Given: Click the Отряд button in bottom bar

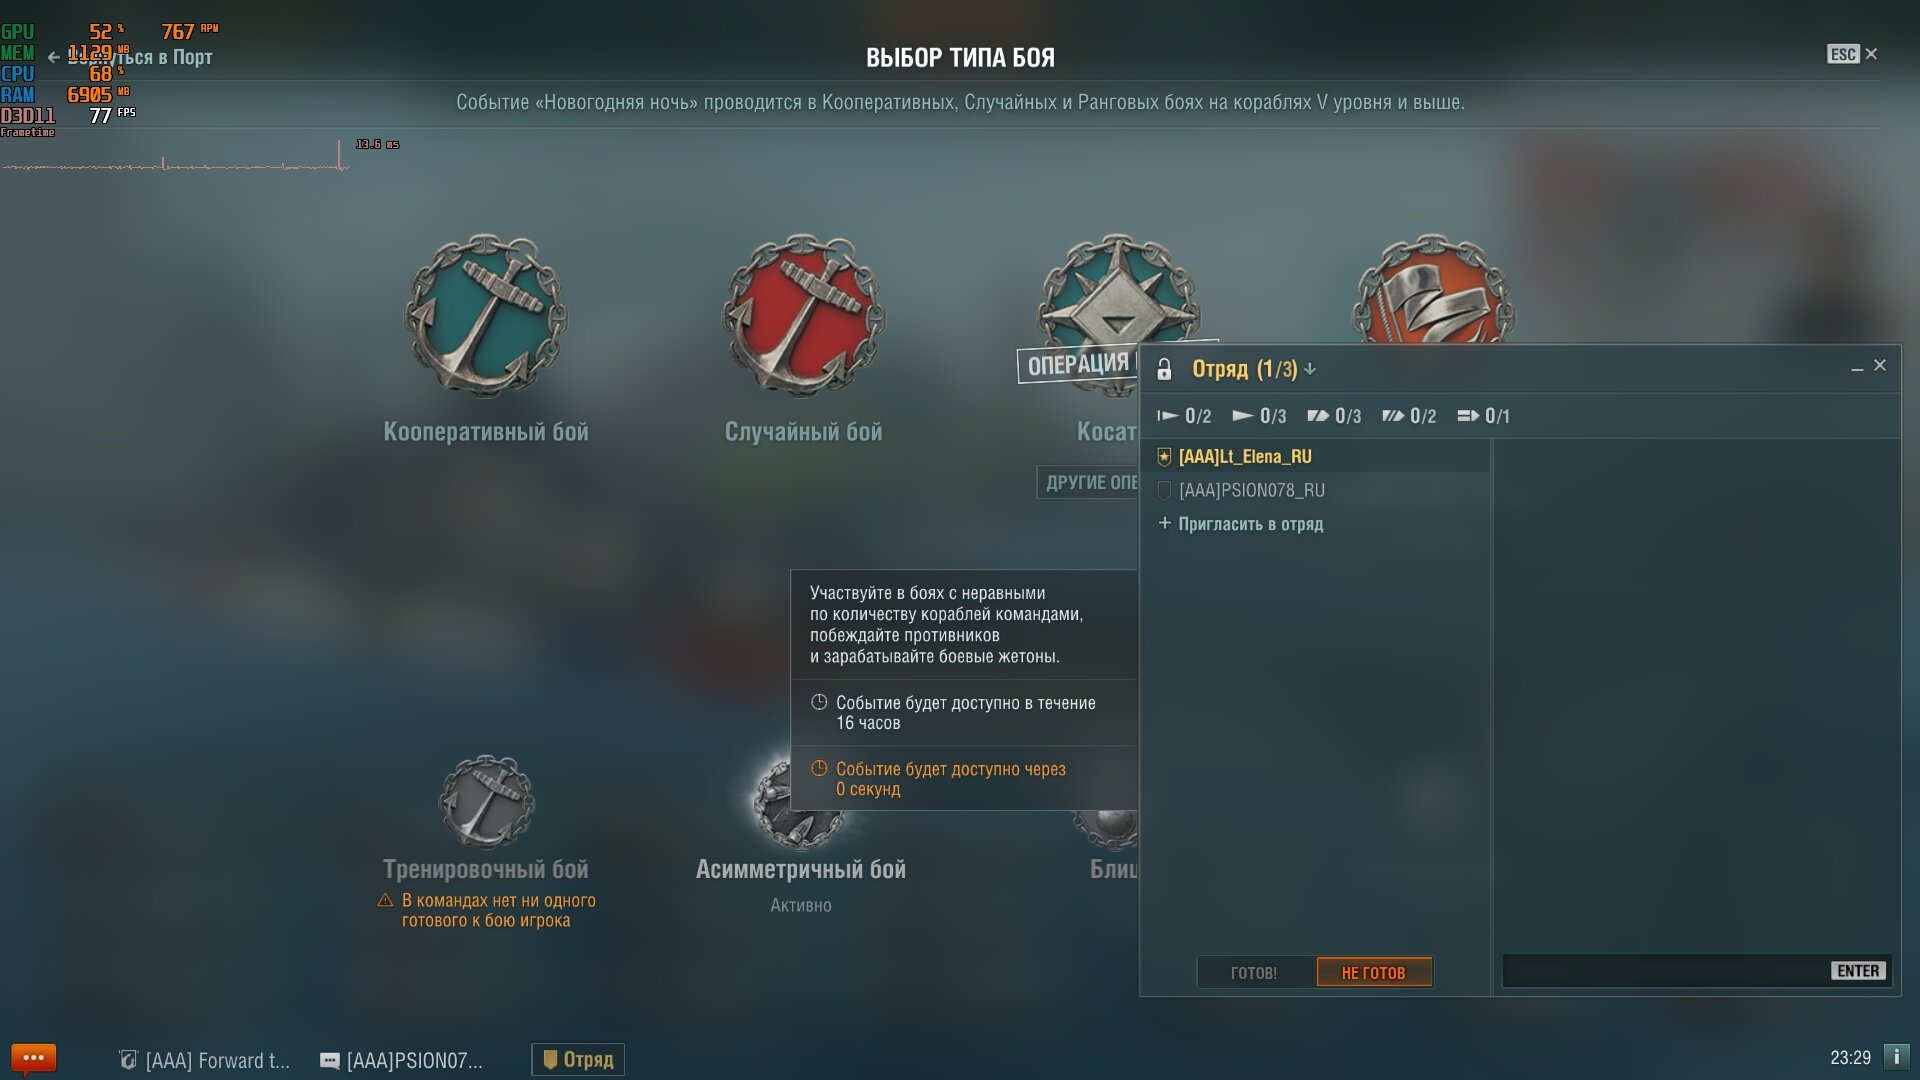Looking at the screenshot, I should coord(578,1059).
